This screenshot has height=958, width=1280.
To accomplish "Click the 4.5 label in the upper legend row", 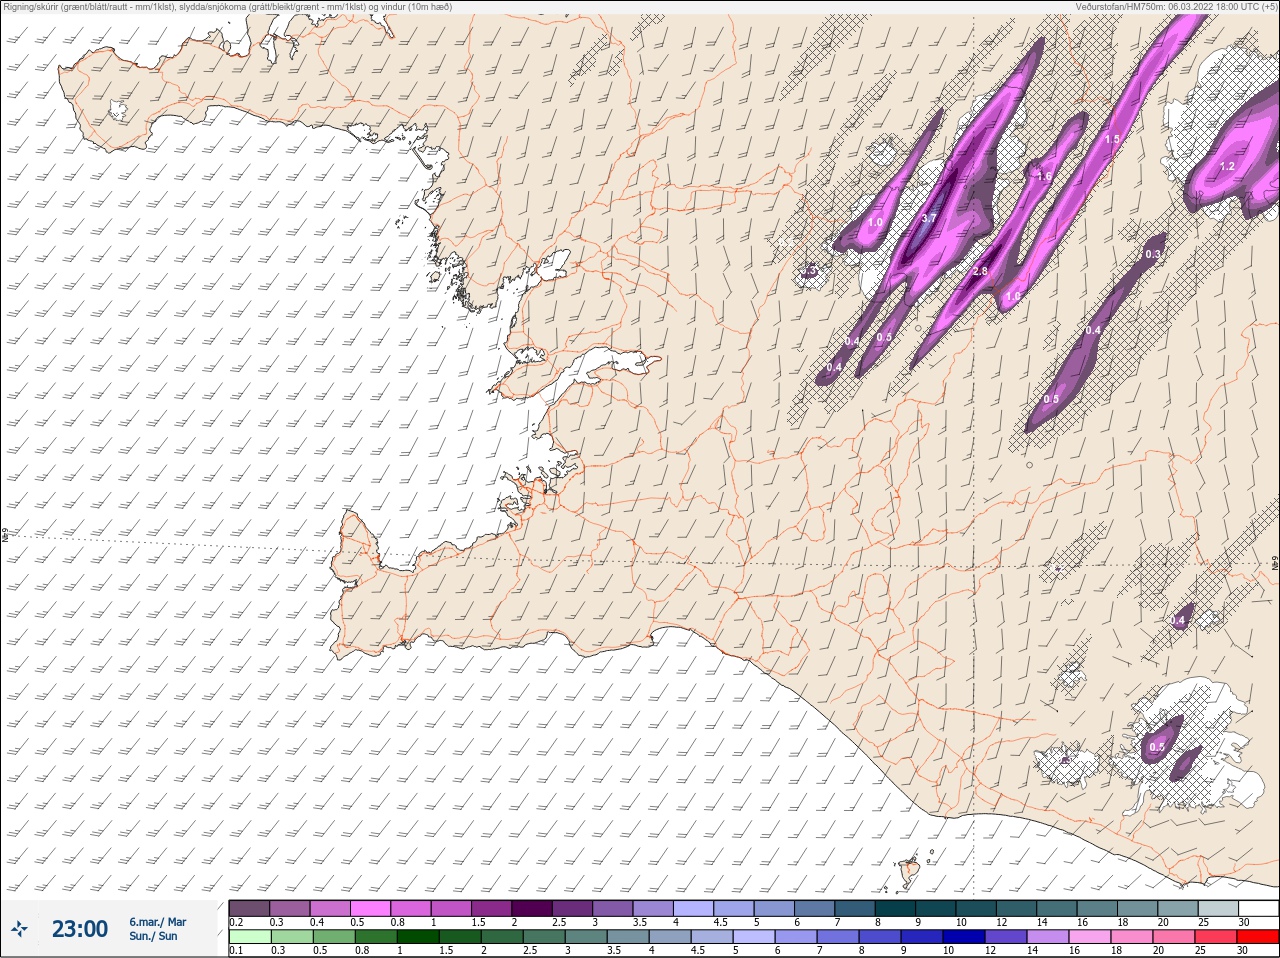I will (x=720, y=922).
